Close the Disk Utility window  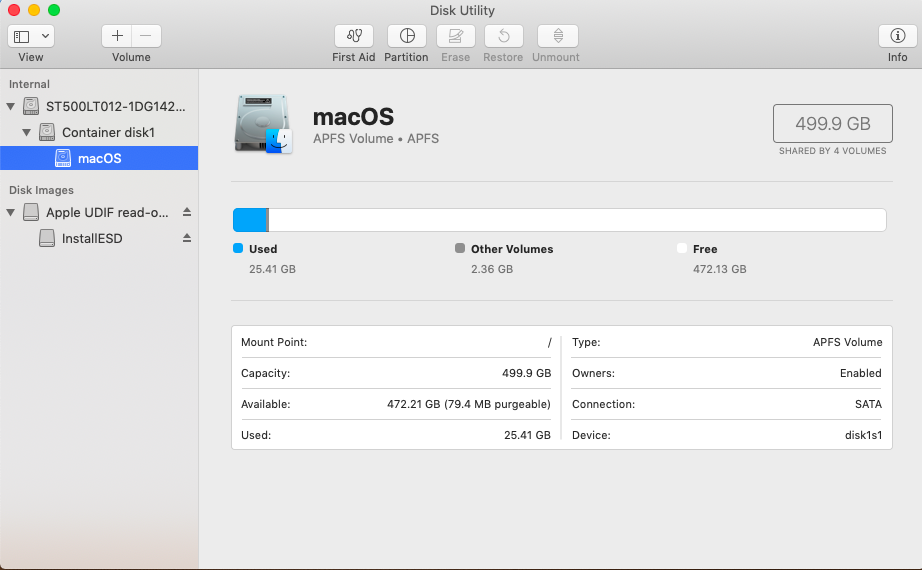(14, 10)
